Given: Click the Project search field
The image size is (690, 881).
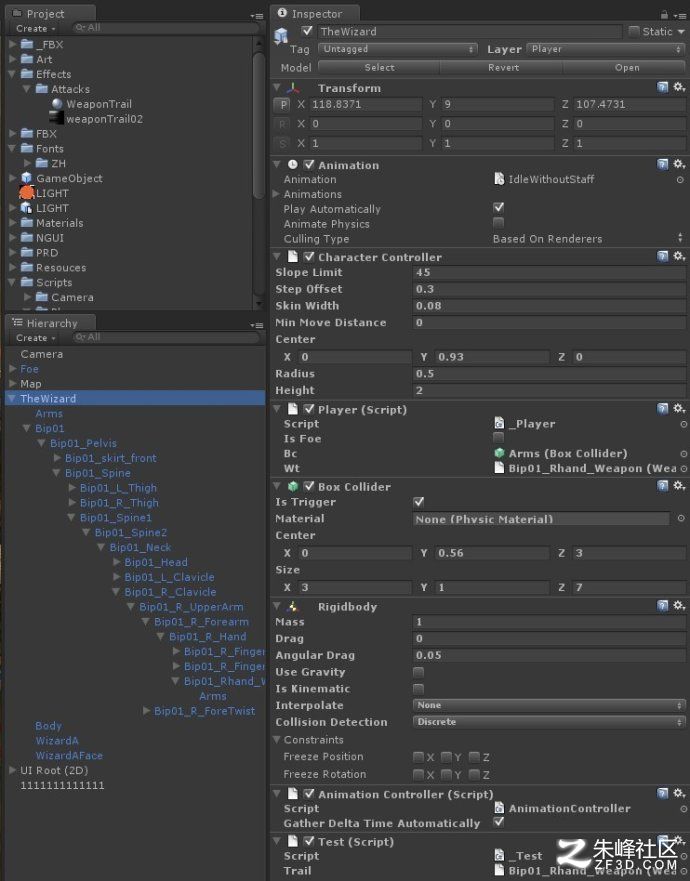Looking at the screenshot, I should (165, 28).
